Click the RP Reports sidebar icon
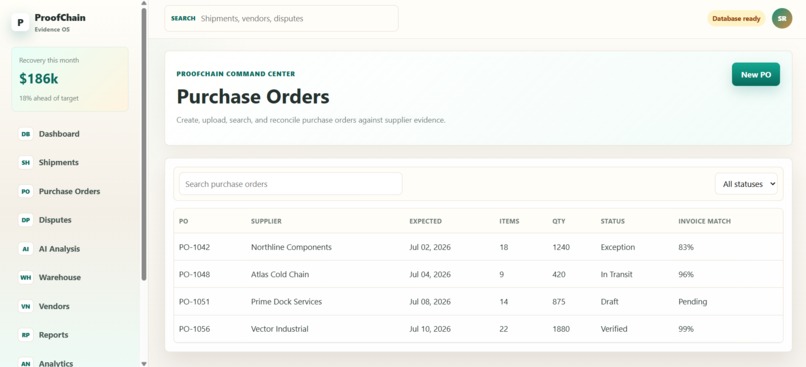This screenshot has height=367, width=806. (25, 335)
